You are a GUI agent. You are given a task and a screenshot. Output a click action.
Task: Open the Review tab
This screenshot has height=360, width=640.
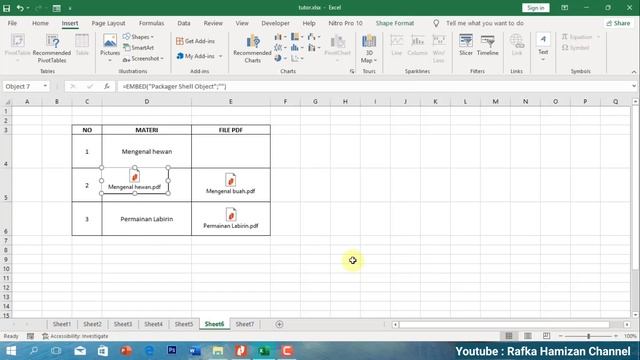(213, 23)
